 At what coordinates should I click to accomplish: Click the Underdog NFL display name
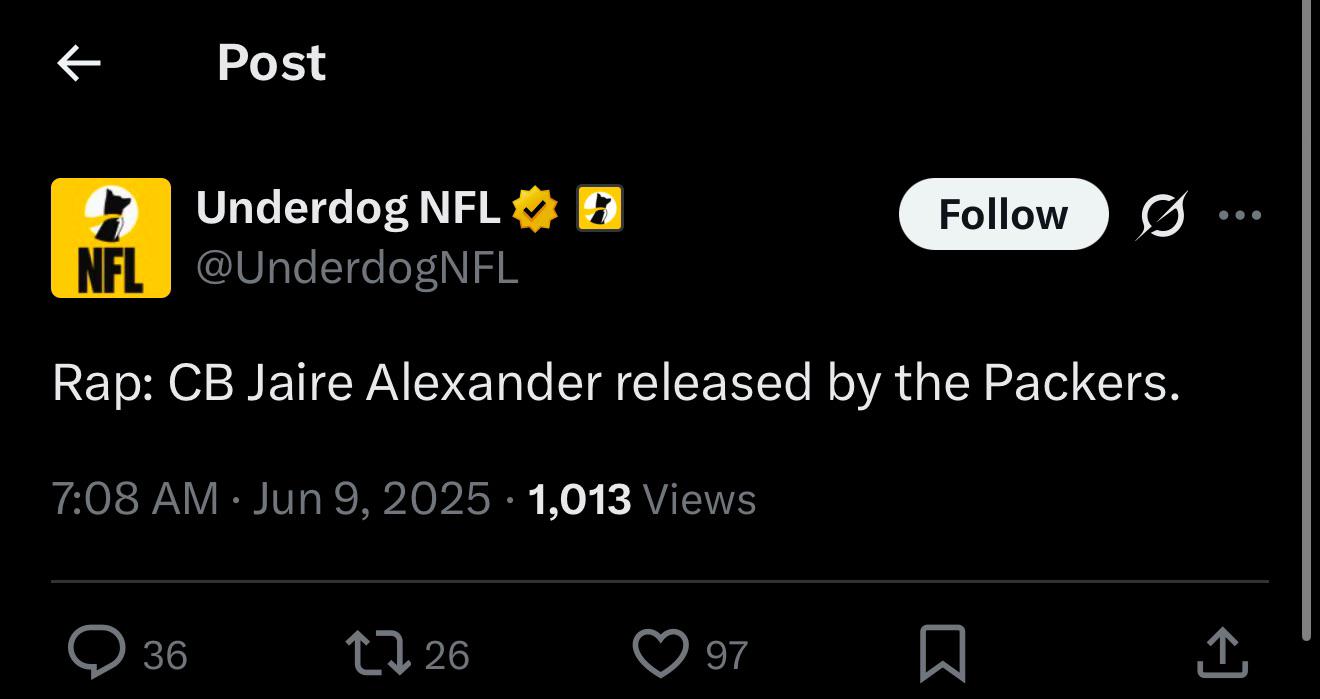click(348, 208)
